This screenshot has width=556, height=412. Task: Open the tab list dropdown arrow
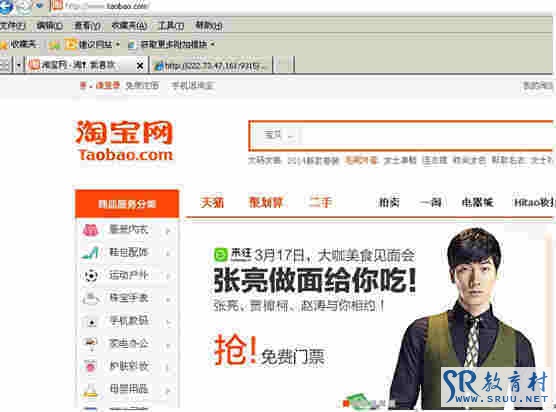18,66
